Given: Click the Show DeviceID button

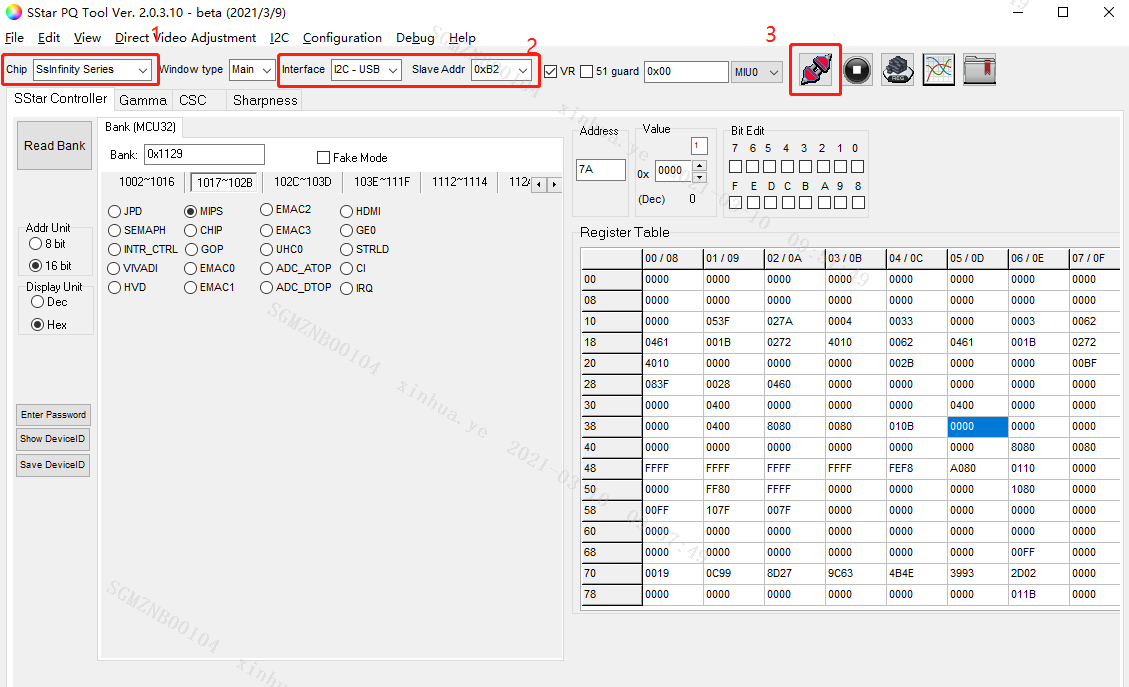Looking at the screenshot, I should [x=54, y=439].
